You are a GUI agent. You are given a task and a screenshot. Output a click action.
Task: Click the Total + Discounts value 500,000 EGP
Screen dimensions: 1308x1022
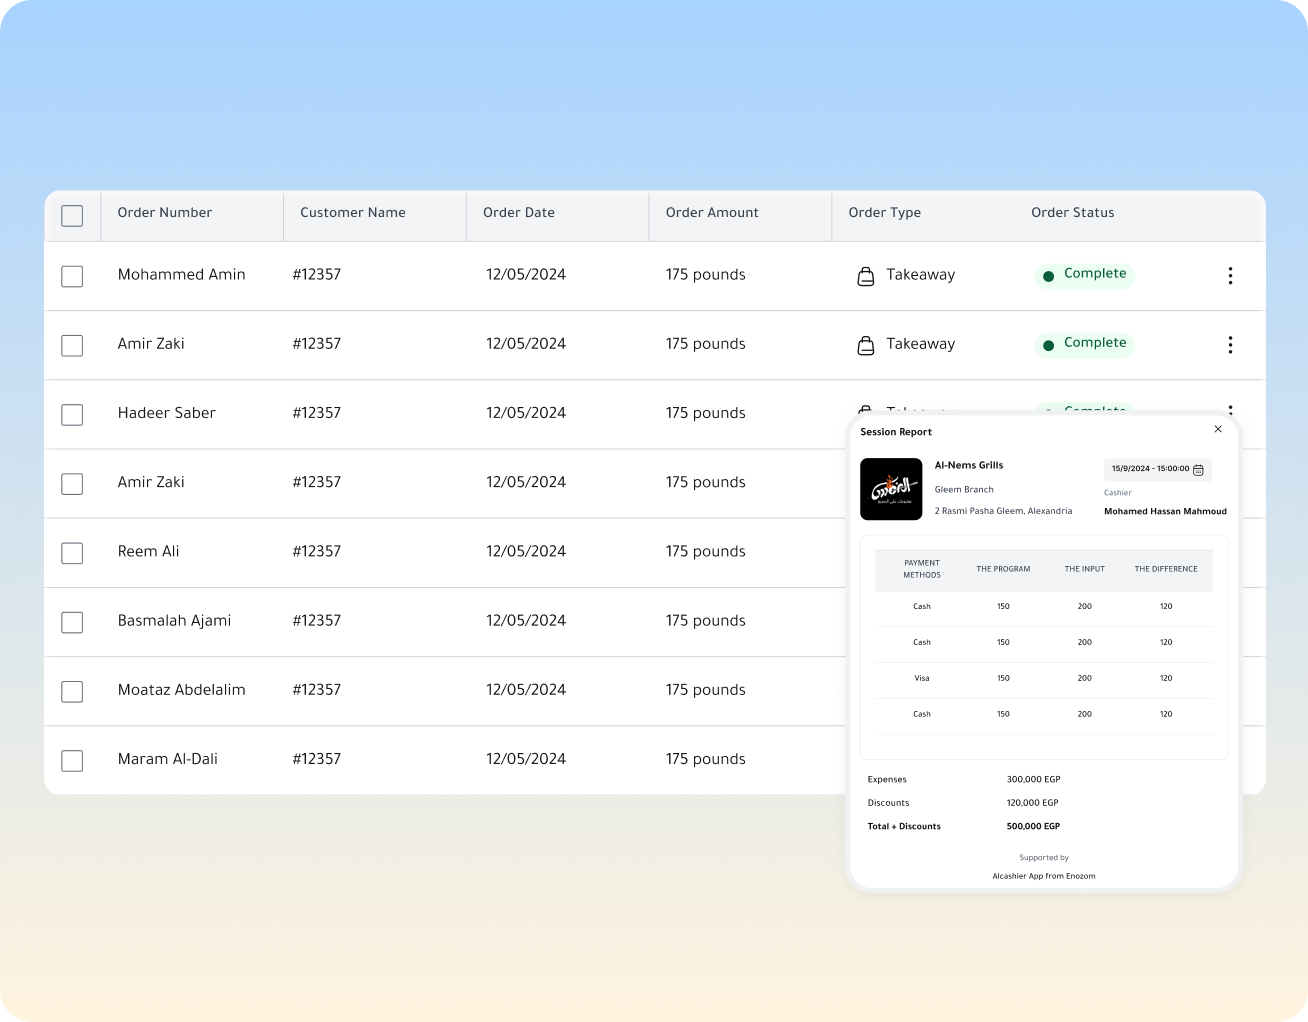pyautogui.click(x=1033, y=827)
